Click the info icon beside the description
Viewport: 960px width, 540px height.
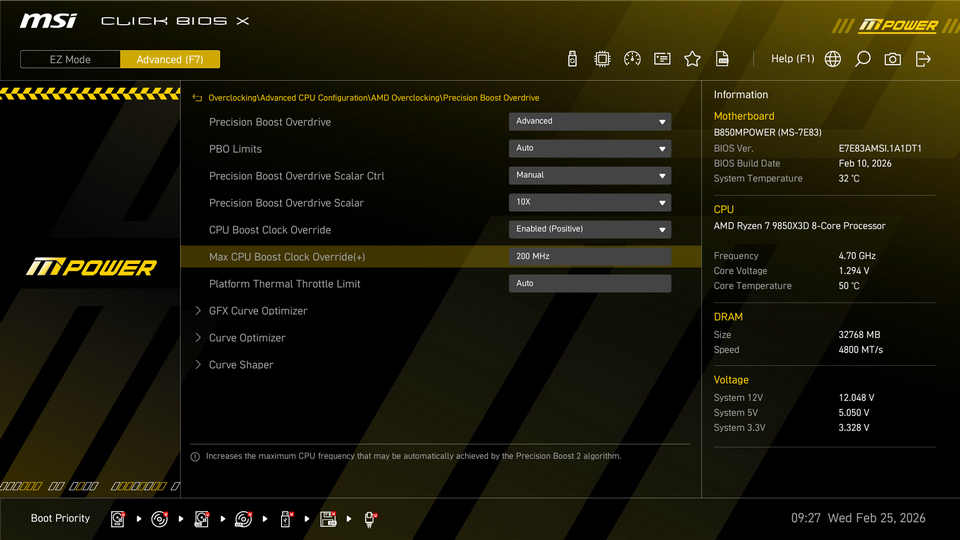click(195, 457)
